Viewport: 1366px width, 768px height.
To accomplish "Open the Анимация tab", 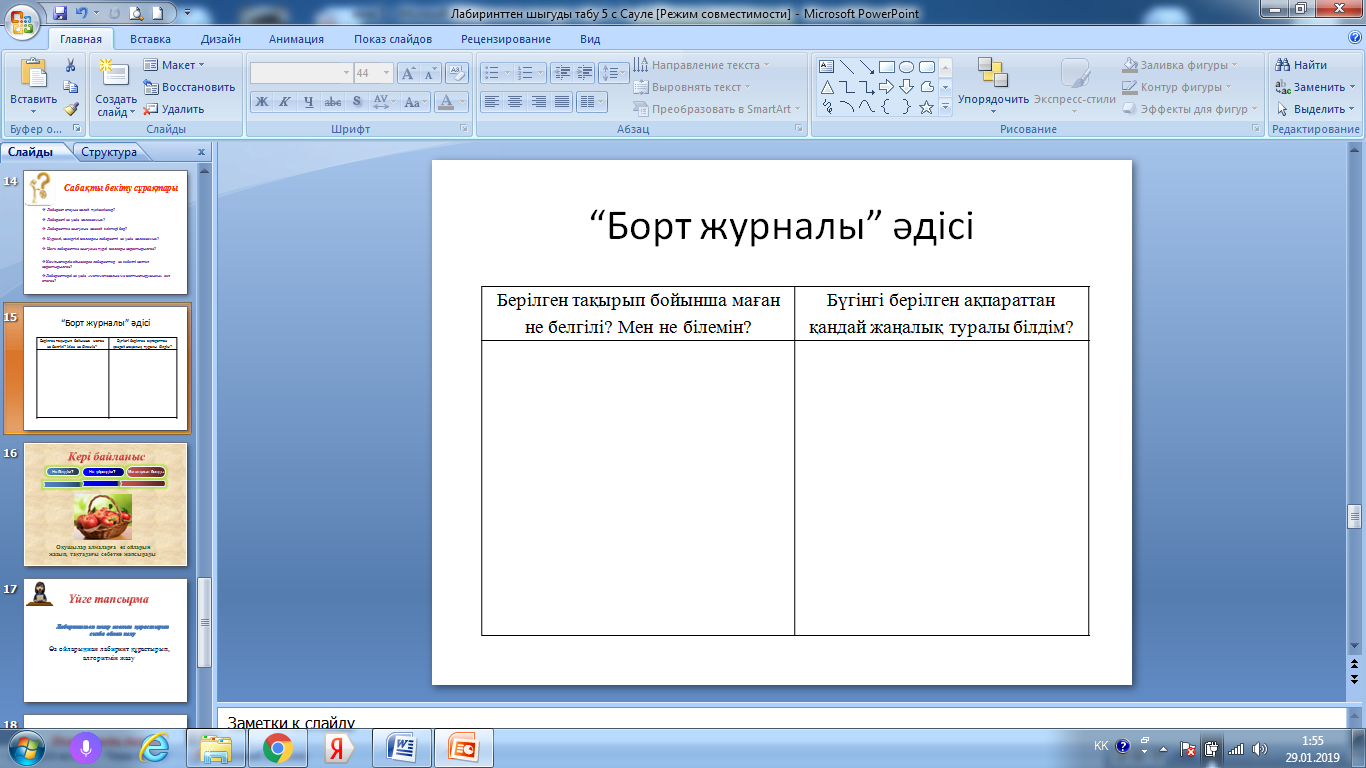I will [296, 39].
